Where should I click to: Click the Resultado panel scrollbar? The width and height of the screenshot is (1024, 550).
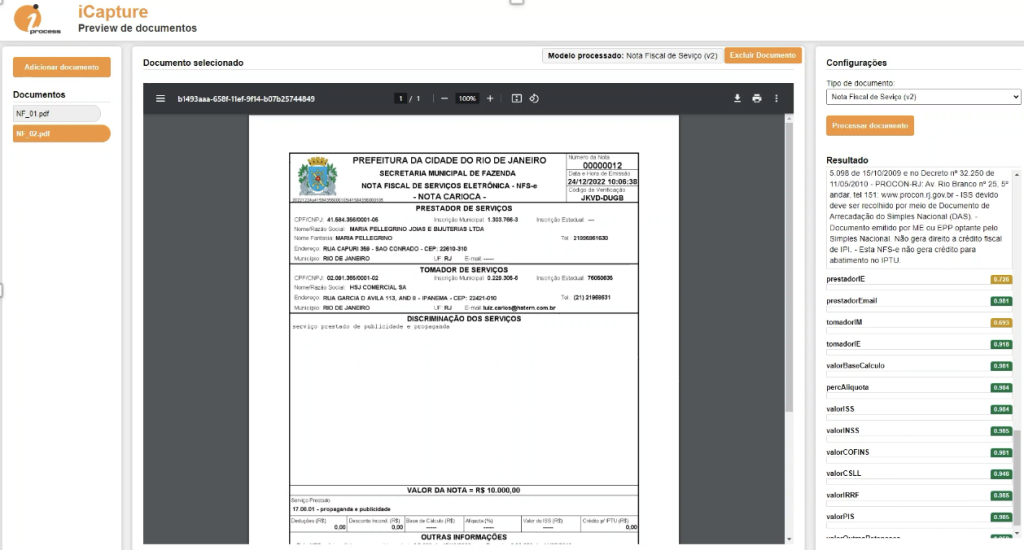1016,477
